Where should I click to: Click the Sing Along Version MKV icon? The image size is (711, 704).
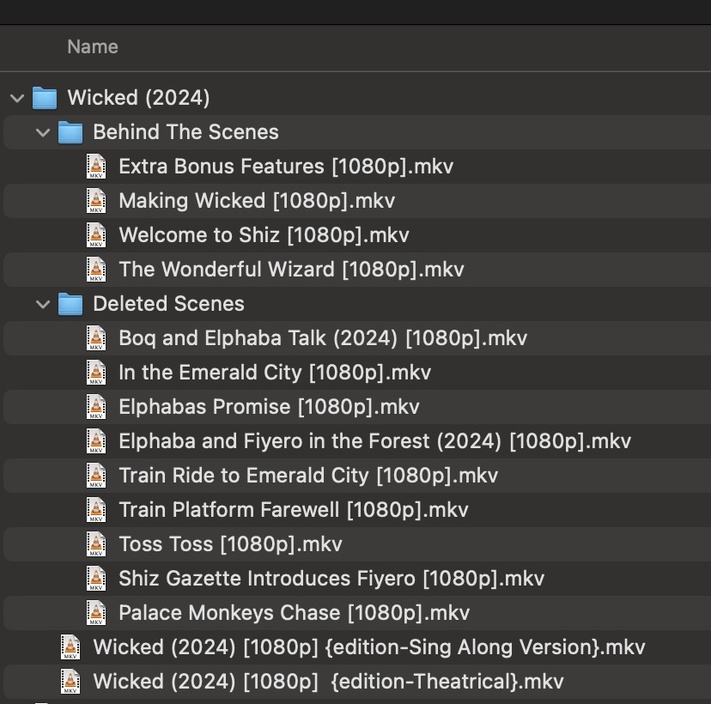click(x=70, y=648)
